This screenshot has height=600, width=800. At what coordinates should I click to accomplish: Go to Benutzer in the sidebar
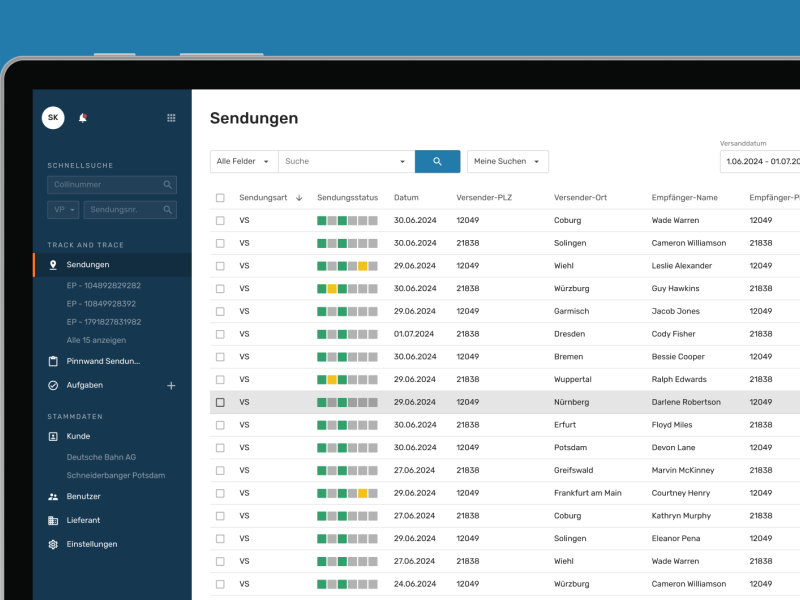pos(83,496)
